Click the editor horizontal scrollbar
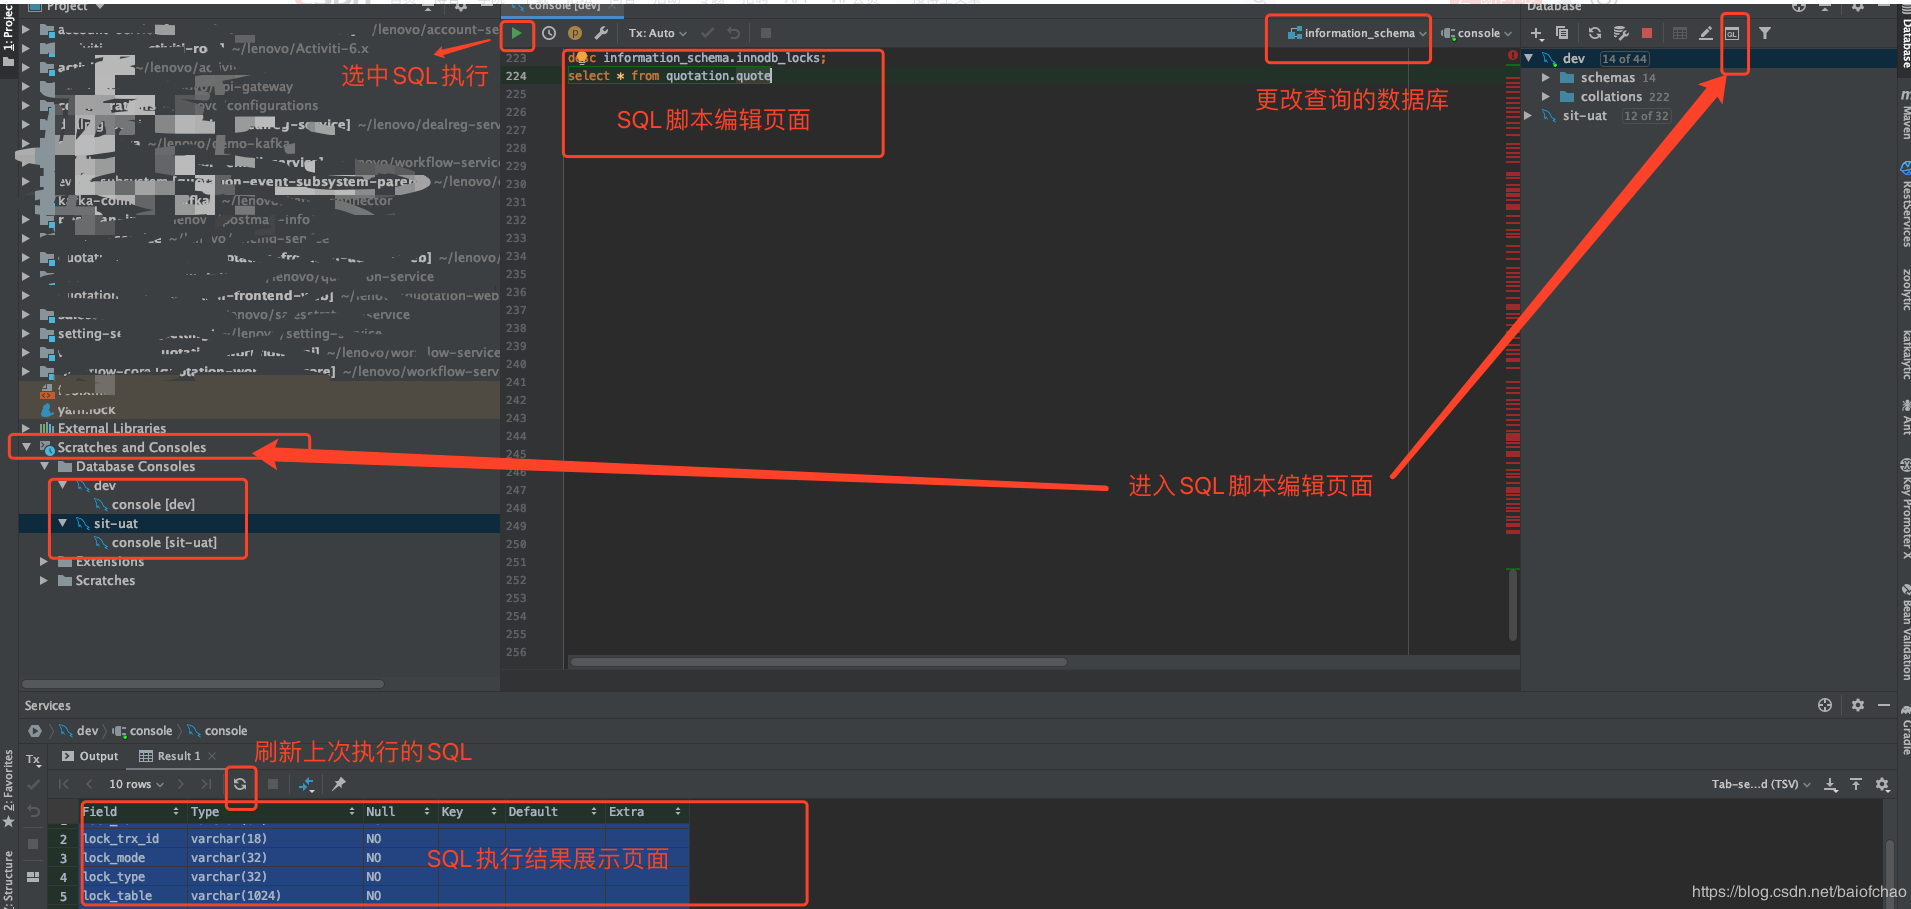 click(818, 662)
